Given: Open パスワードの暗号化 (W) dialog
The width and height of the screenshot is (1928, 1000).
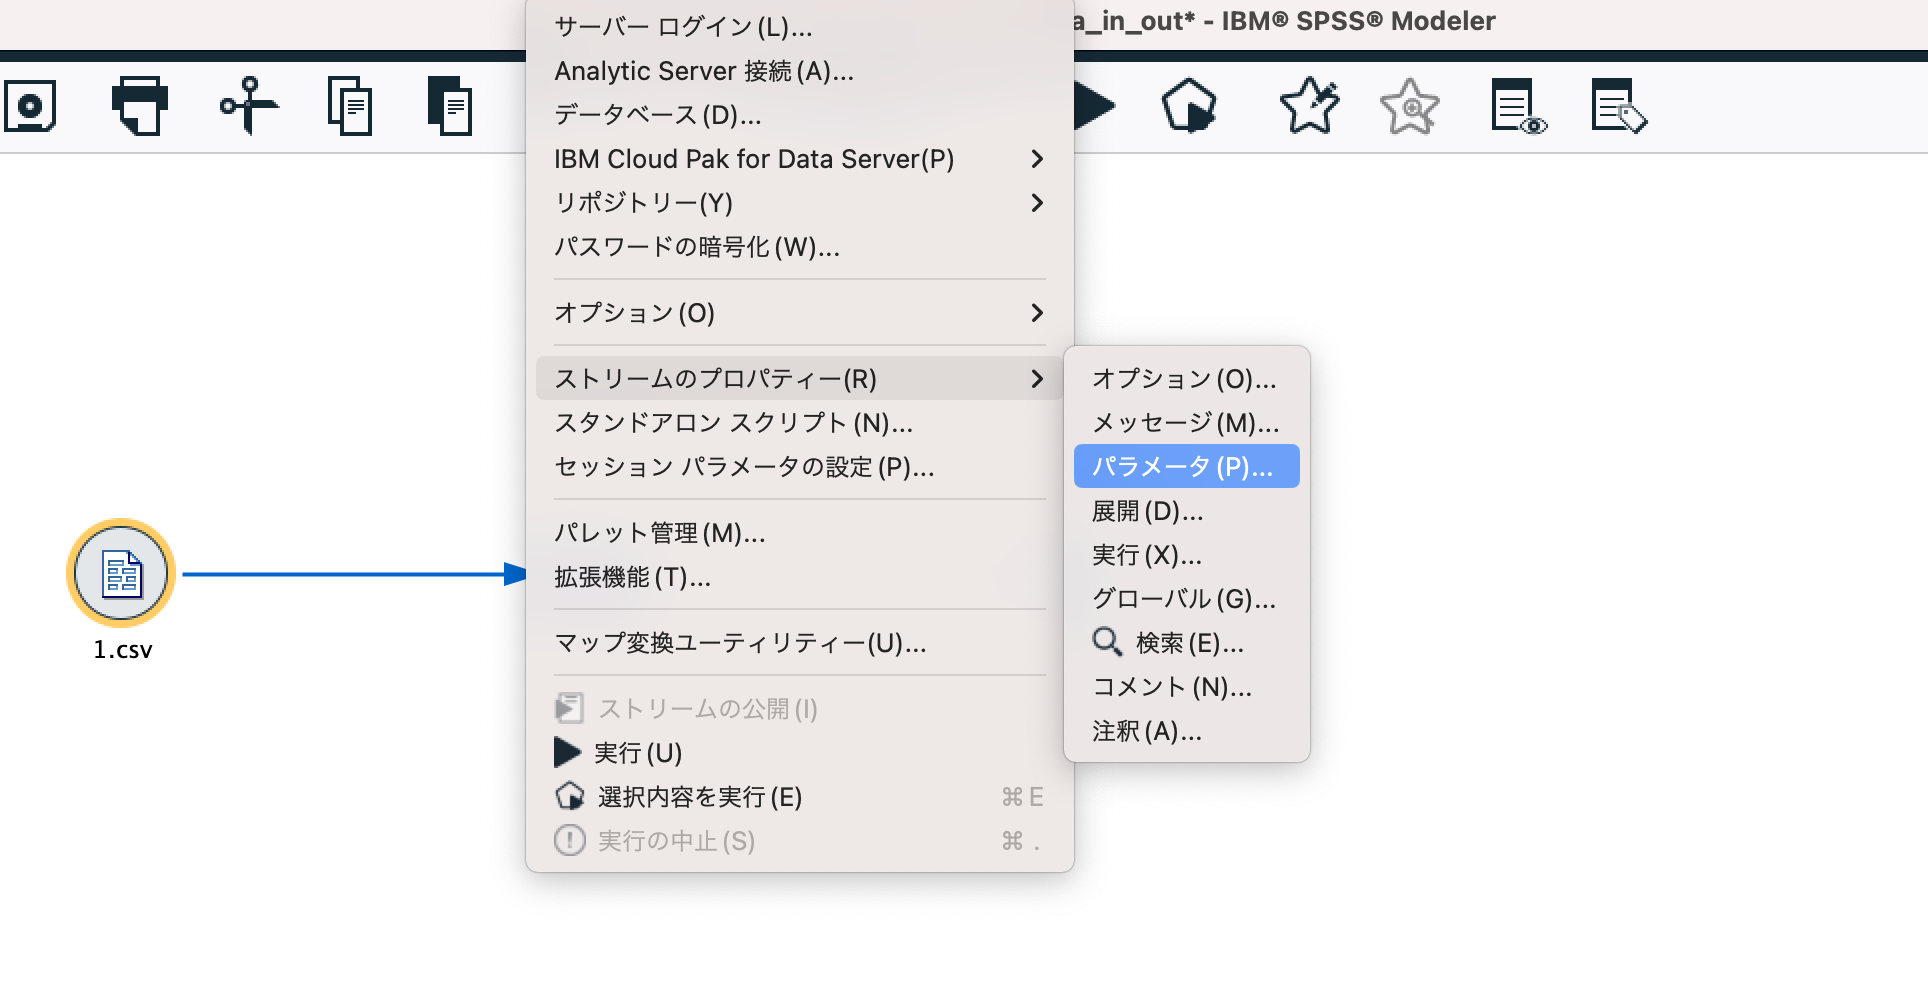Looking at the screenshot, I should 697,247.
